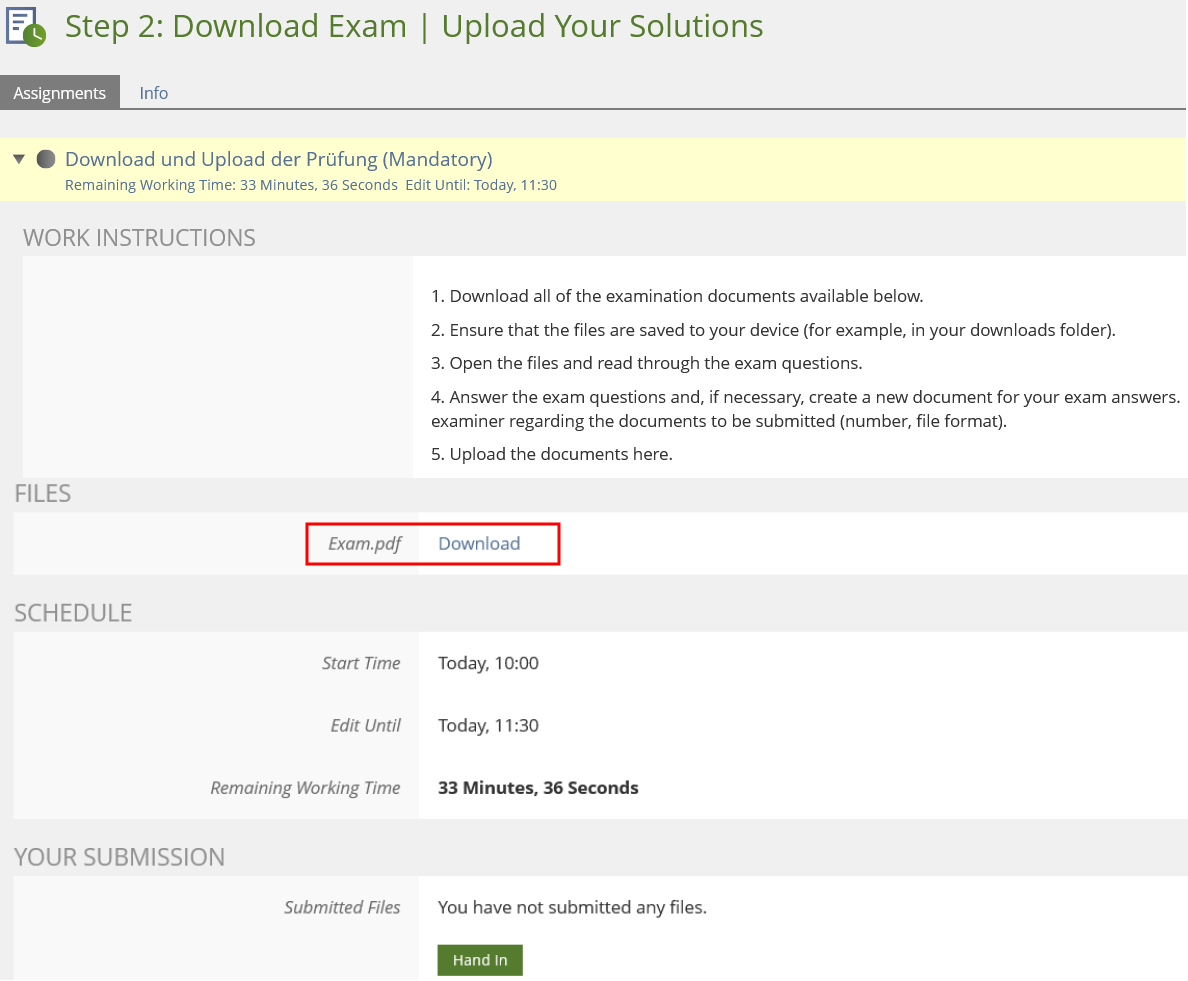The image size is (1188, 981).
Task: Click the page title Step 2 heading
Action: click(414, 27)
